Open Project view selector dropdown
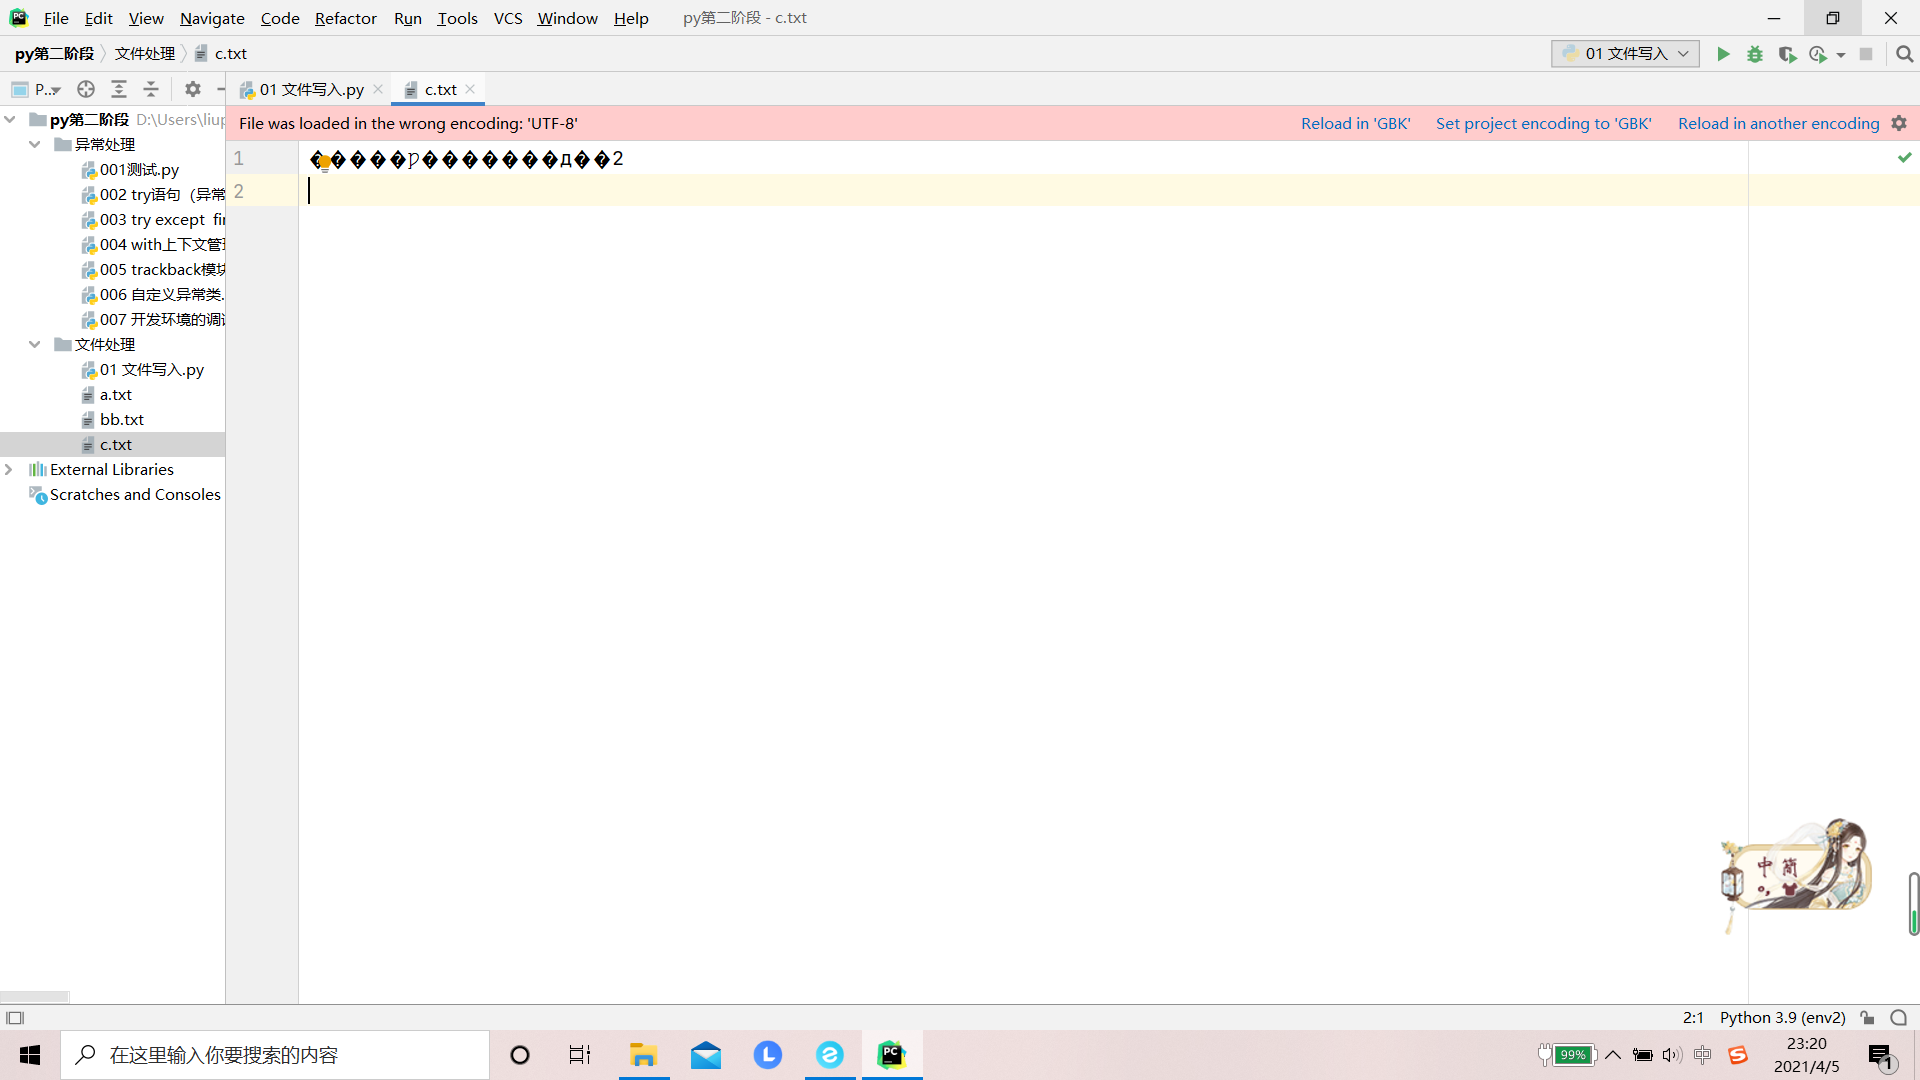The image size is (1920, 1080). (37, 89)
